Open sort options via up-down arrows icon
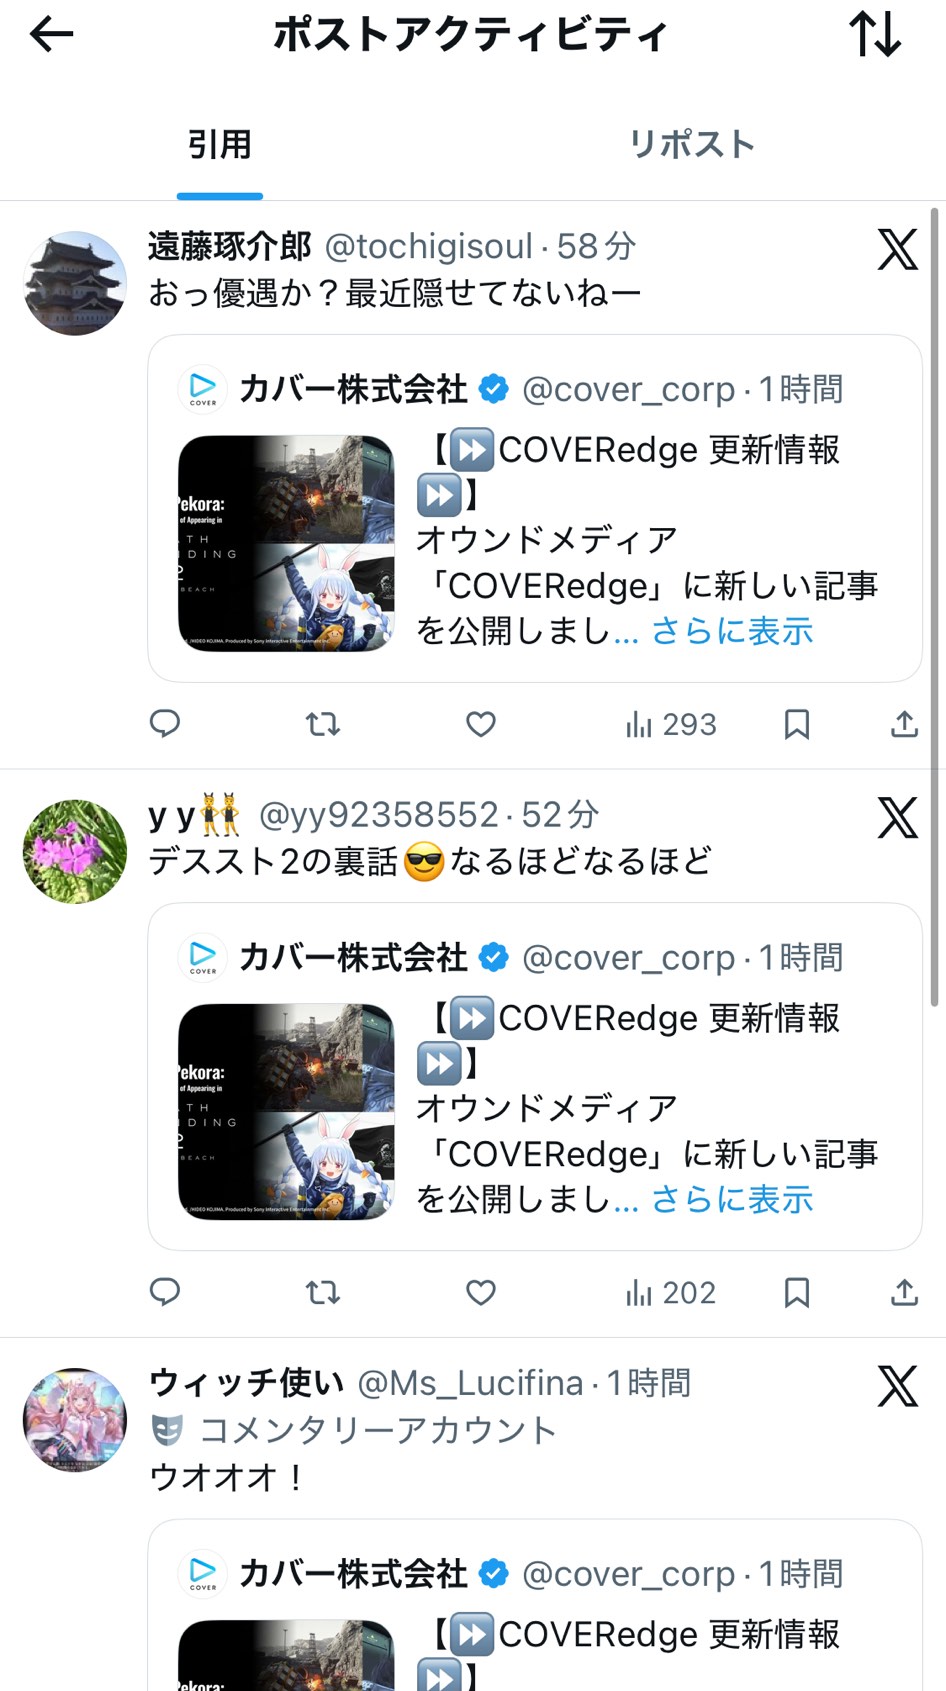 [875, 34]
